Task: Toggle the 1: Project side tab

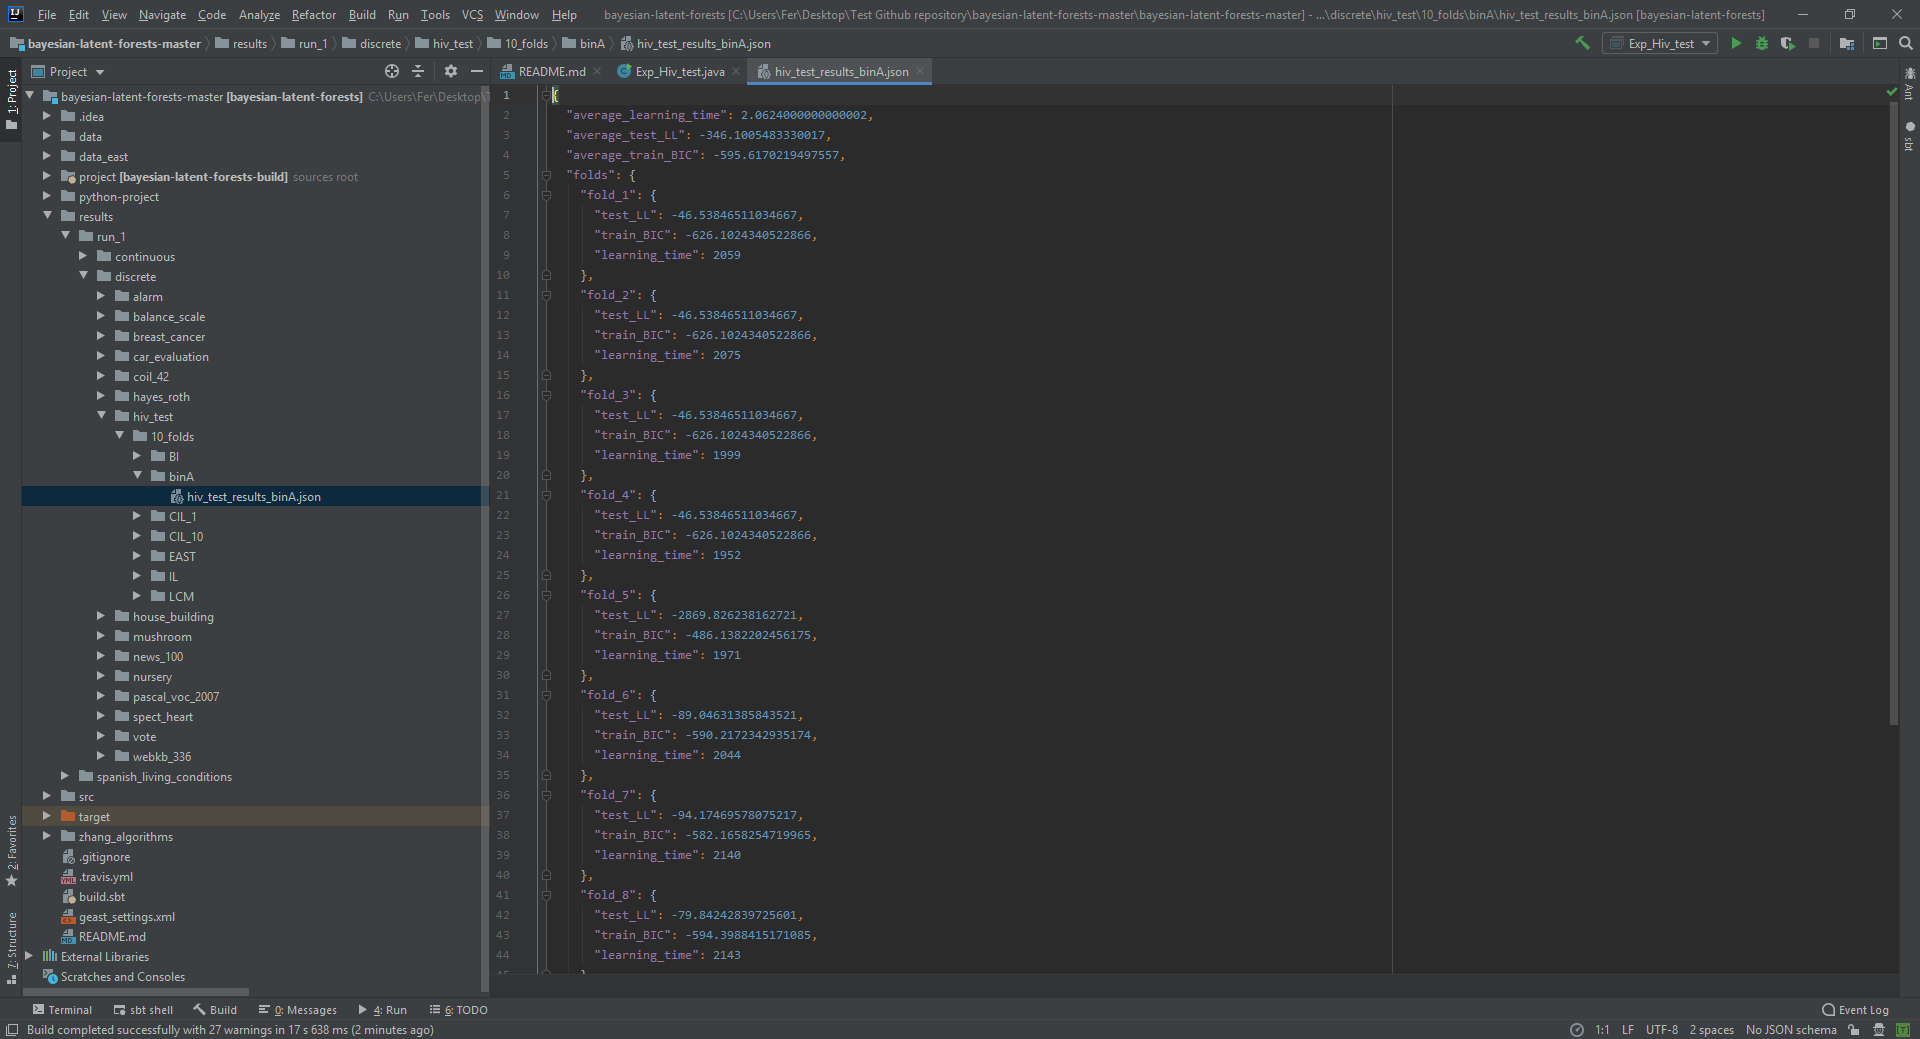Action: point(11,100)
